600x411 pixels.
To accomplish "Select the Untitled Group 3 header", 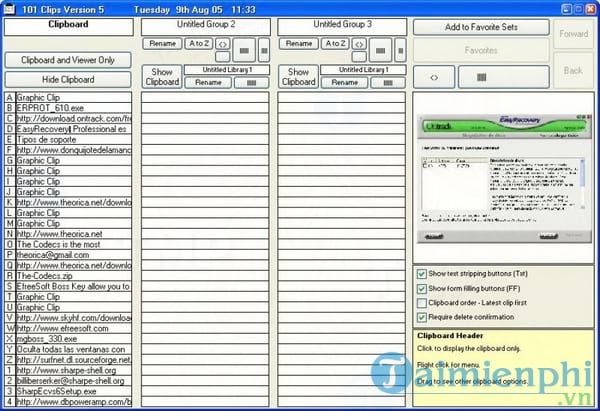I will [342, 24].
